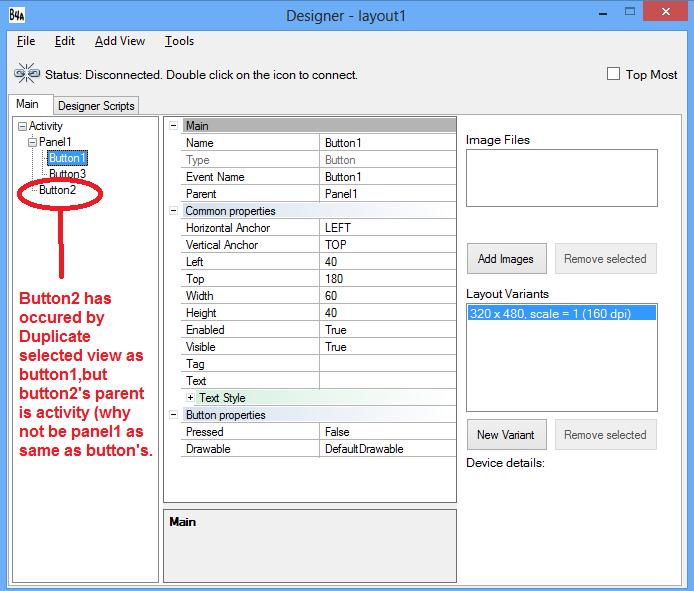
Task: Open the File menu
Action: click(x=26, y=41)
